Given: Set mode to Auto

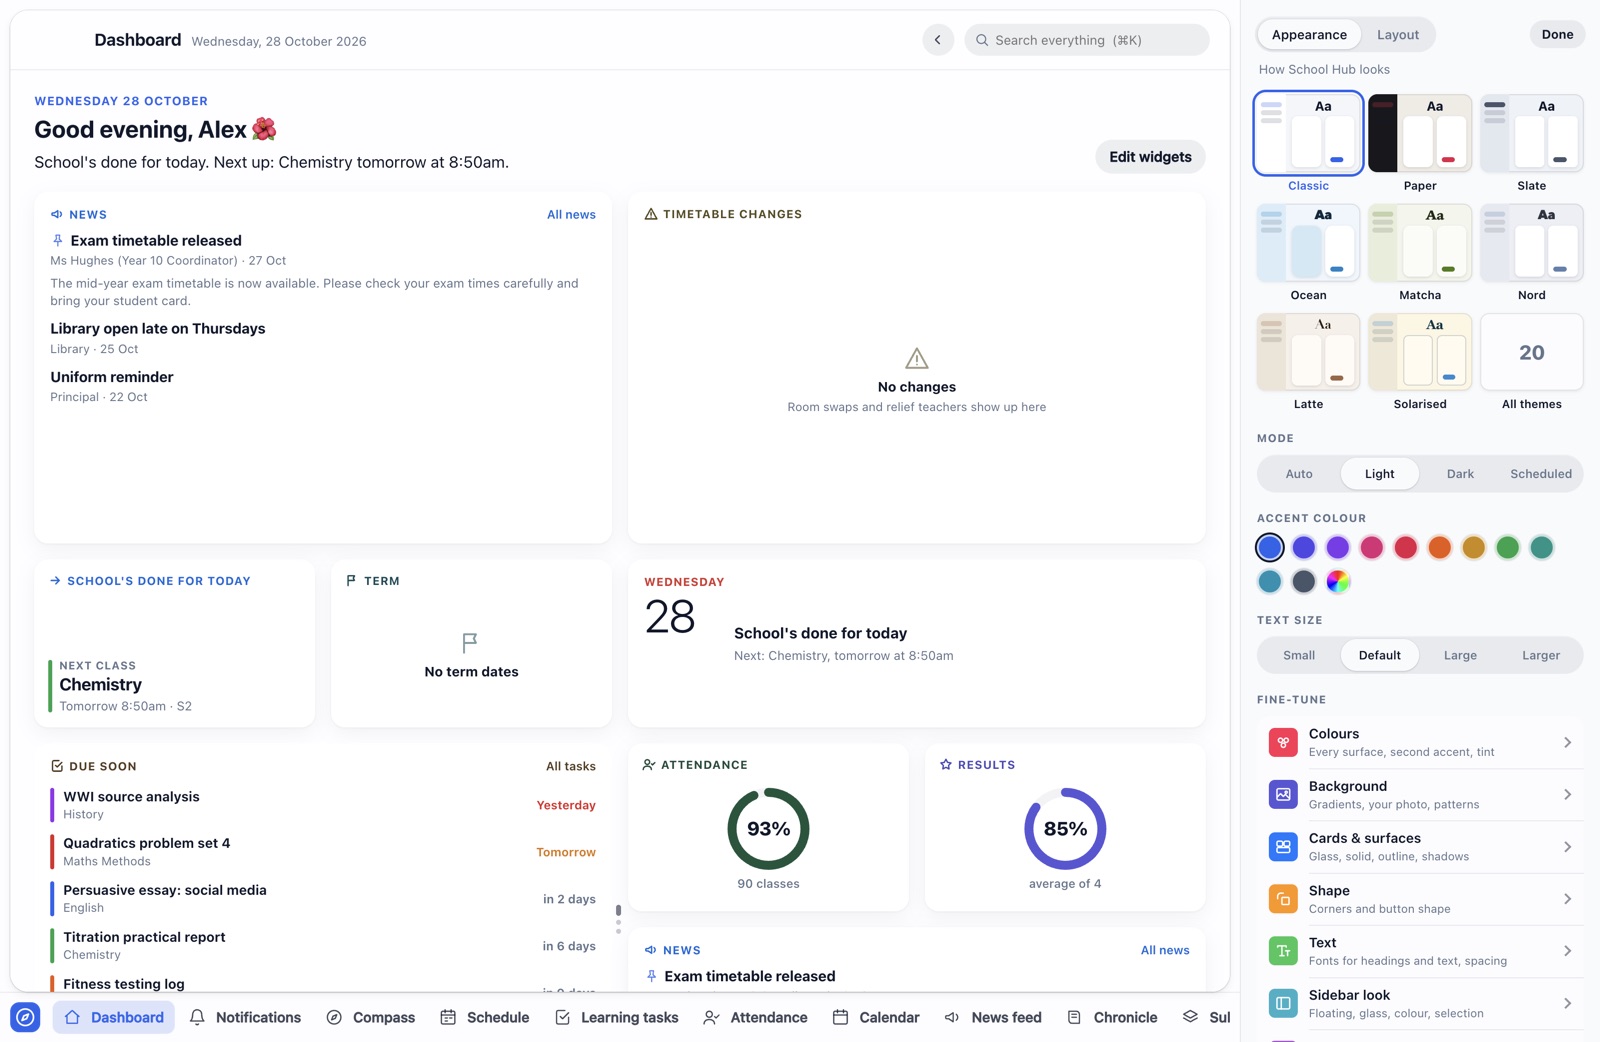Looking at the screenshot, I should tap(1299, 474).
